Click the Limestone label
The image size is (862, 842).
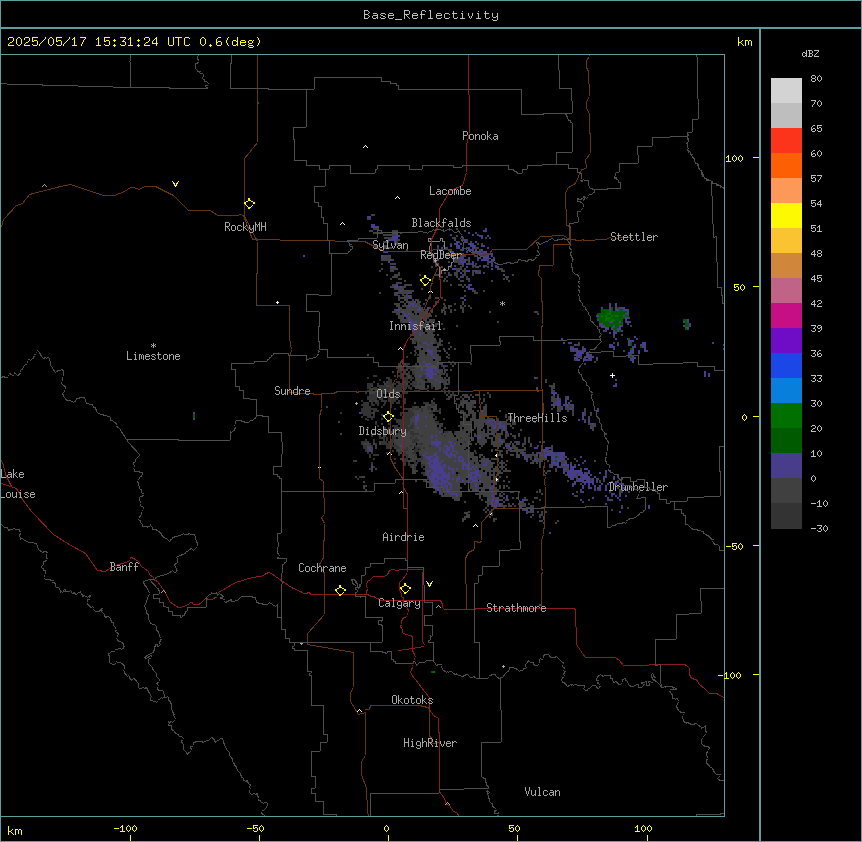153,356
